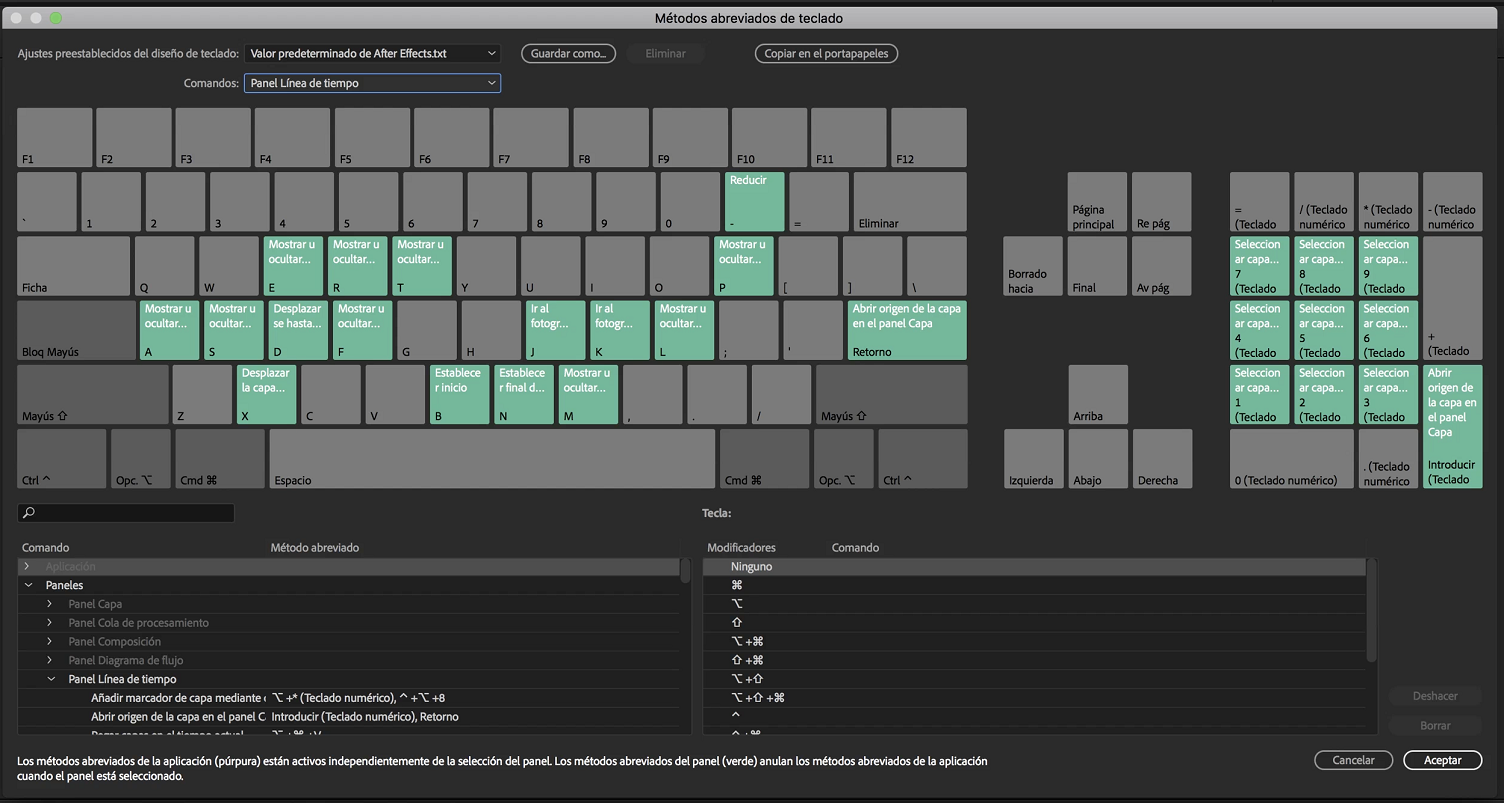Click the Guardar como... button

pos(569,53)
